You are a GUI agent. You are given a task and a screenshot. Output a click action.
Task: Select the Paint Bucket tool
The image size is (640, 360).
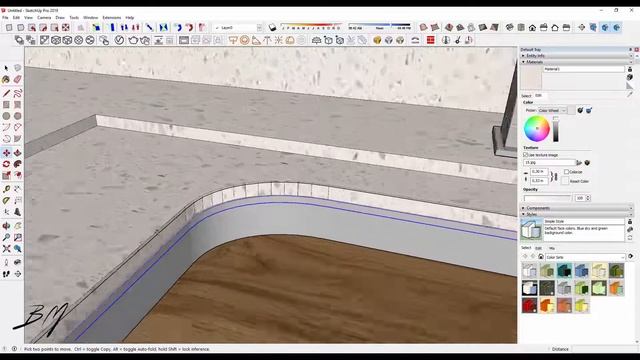pos(6,79)
